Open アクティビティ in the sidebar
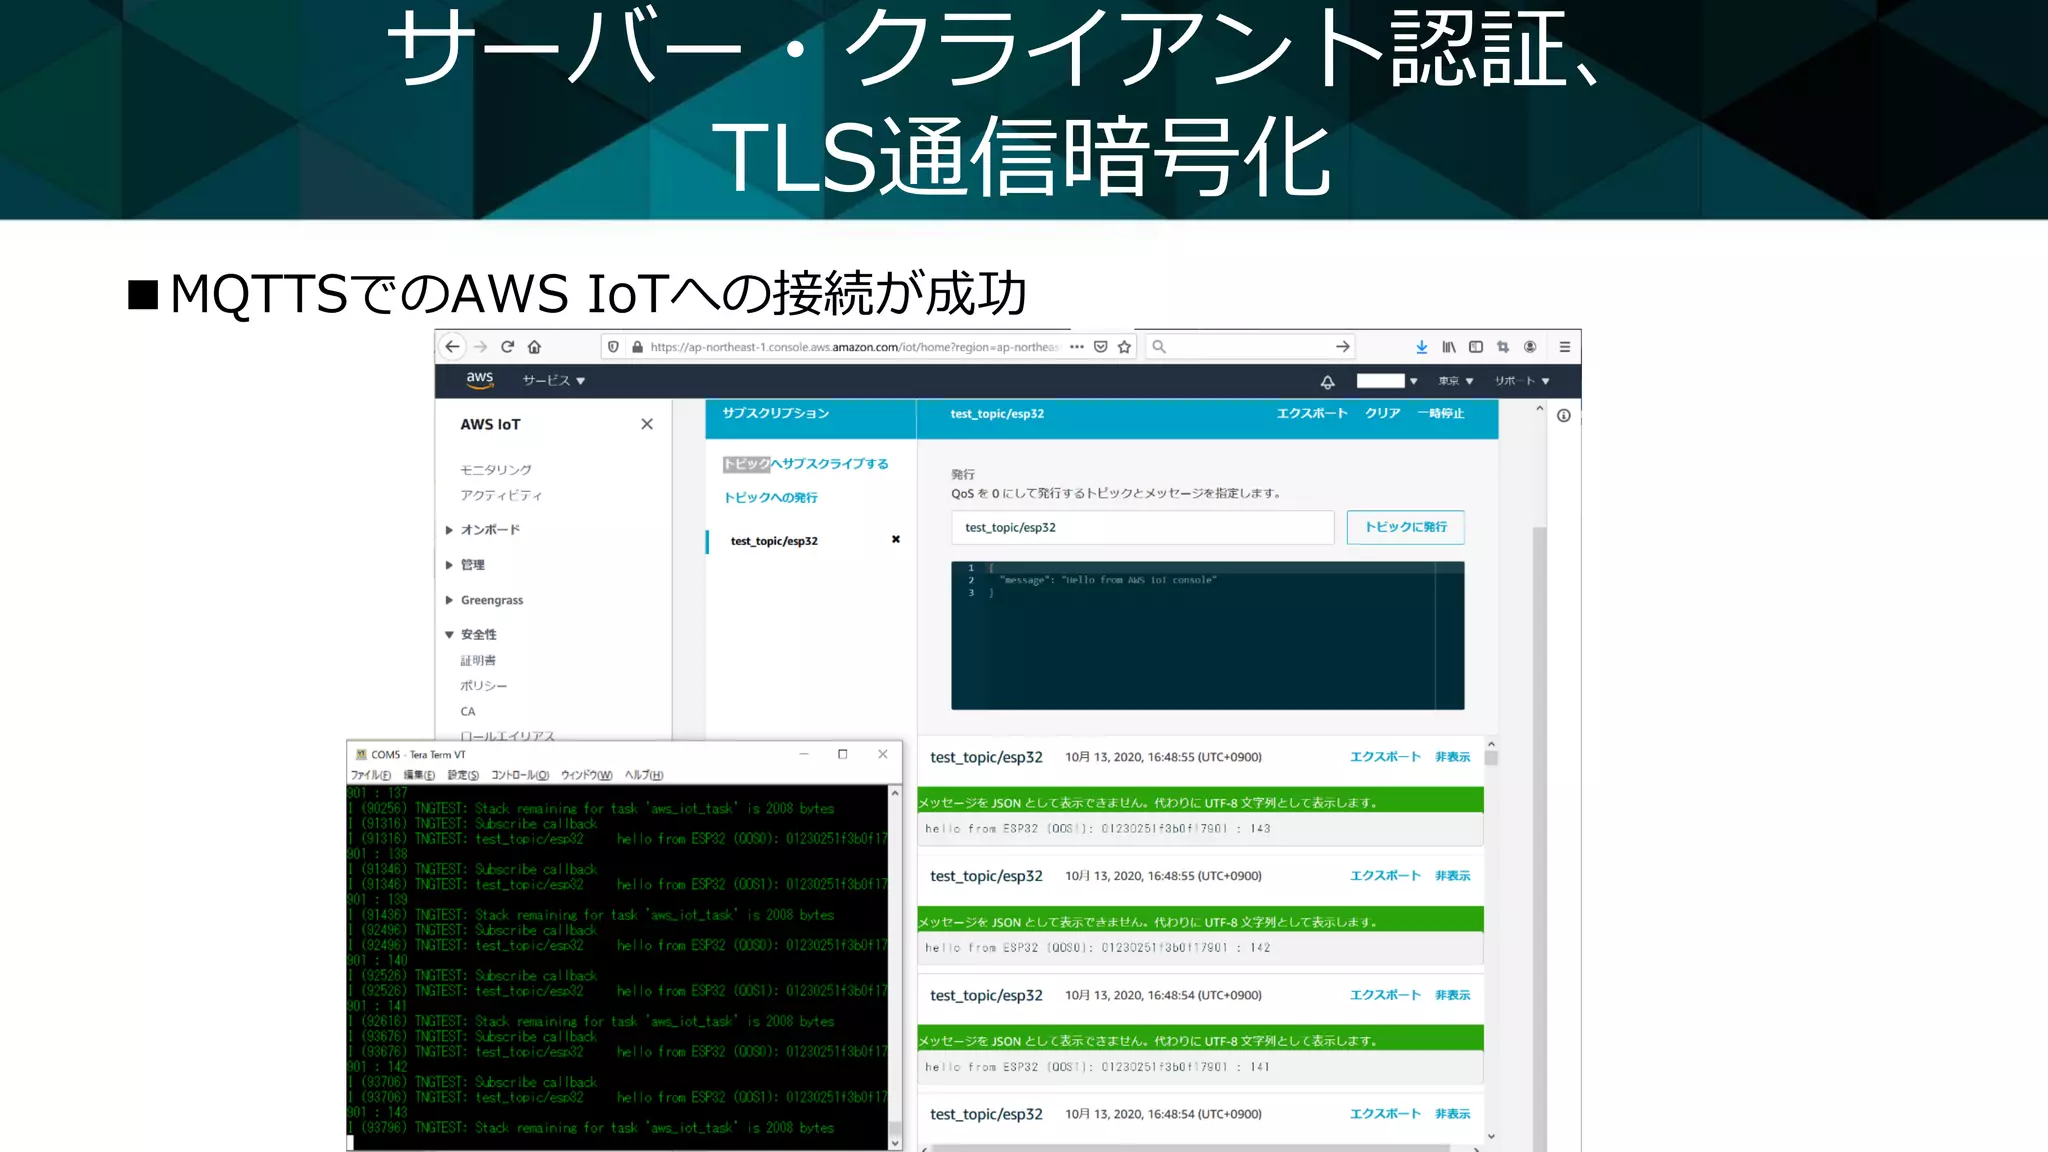 (x=501, y=496)
